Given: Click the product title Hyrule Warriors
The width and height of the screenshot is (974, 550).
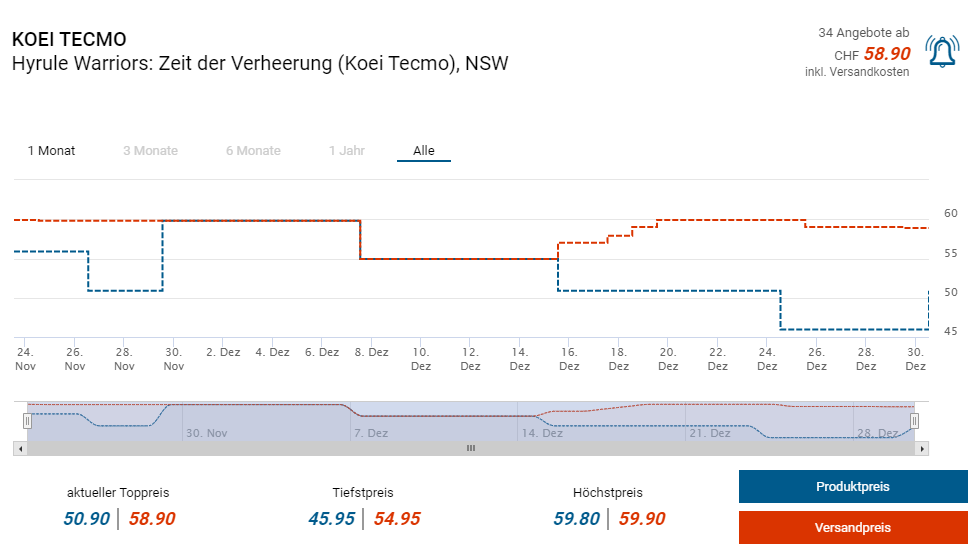Looking at the screenshot, I should (260, 64).
